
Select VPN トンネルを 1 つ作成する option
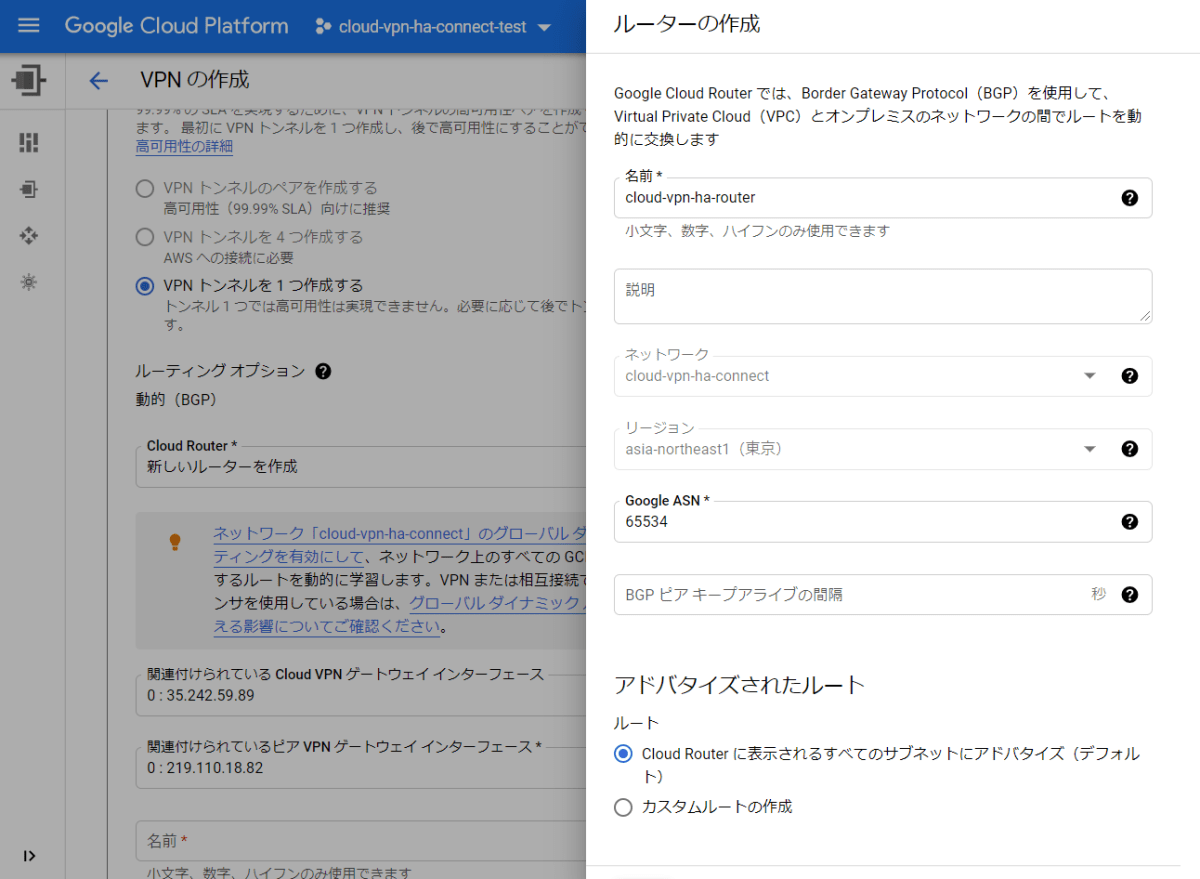click(145, 286)
